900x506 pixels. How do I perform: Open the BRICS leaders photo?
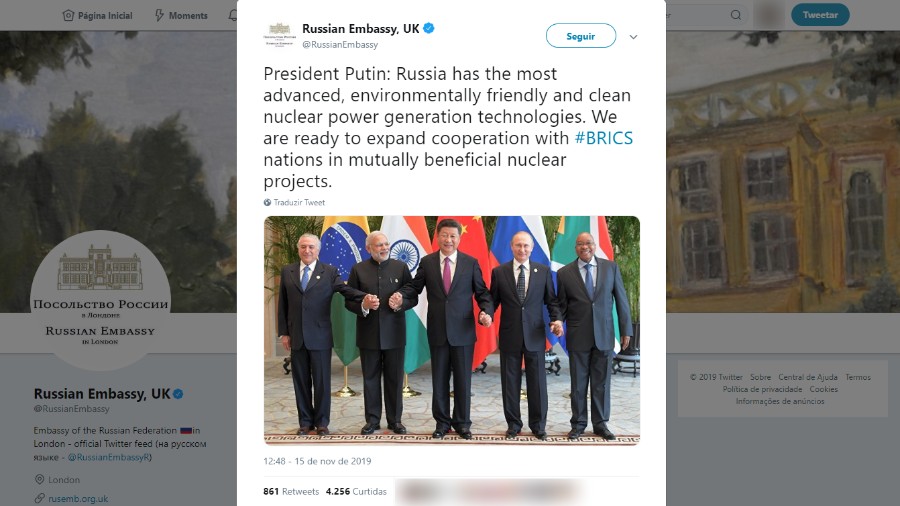(452, 330)
